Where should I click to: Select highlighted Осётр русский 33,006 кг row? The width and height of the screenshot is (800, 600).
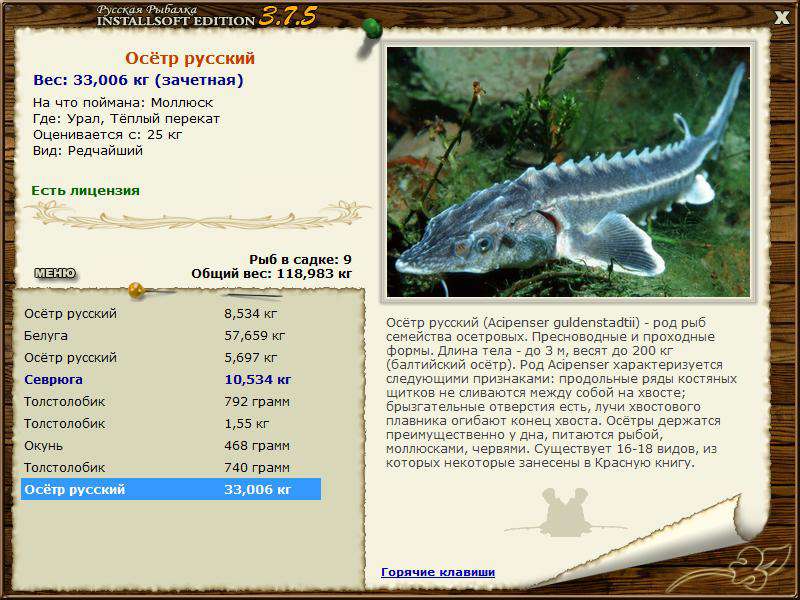(171, 489)
